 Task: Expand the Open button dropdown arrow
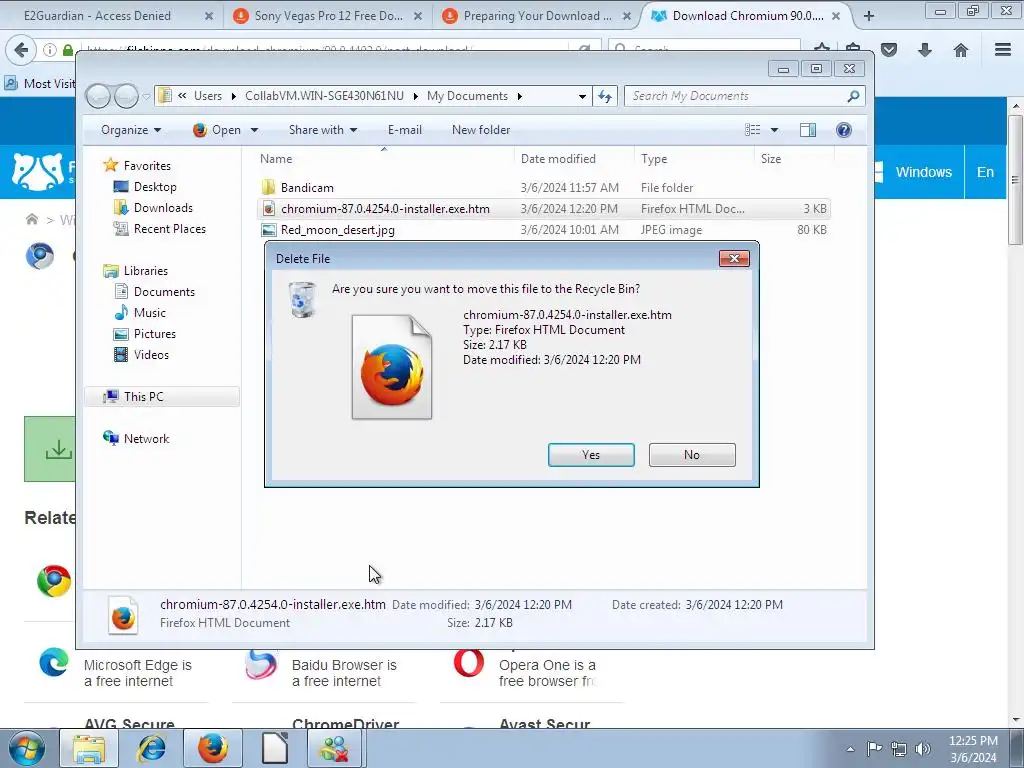[x=255, y=130]
